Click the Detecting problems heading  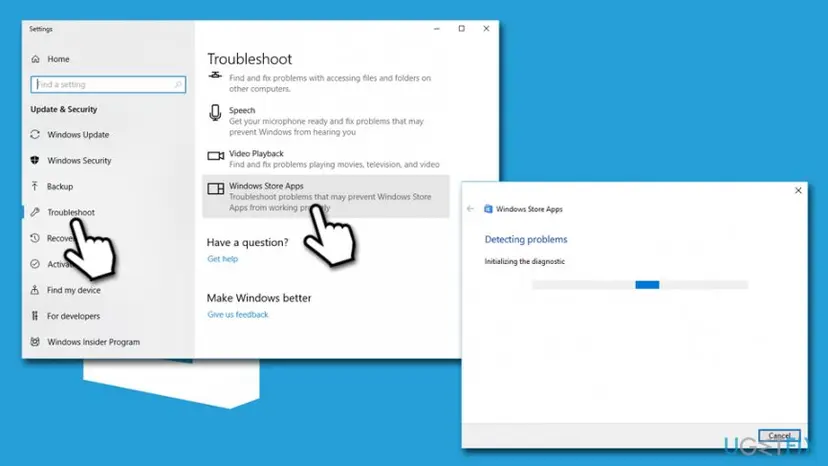tap(526, 239)
